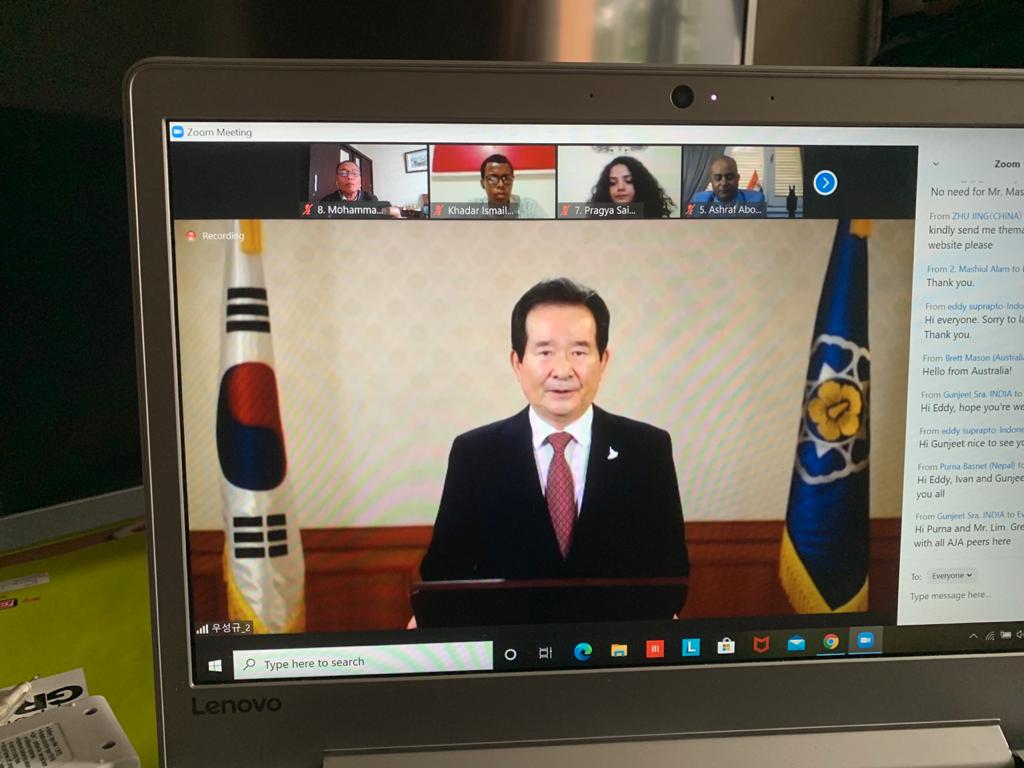Image resolution: width=1024 pixels, height=768 pixels.
Task: Click the Zoom logo in the title bar
Action: point(178,132)
